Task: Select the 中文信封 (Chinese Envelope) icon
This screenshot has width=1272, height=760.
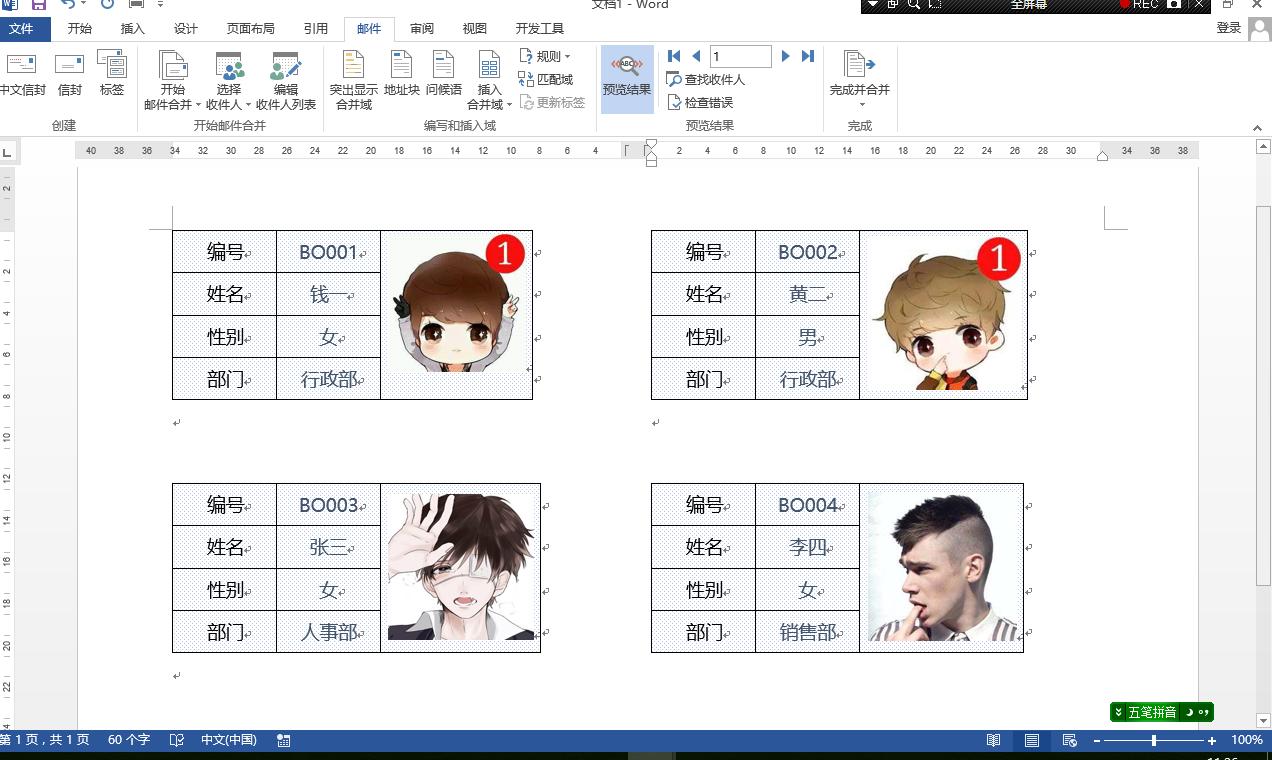Action: [23, 75]
